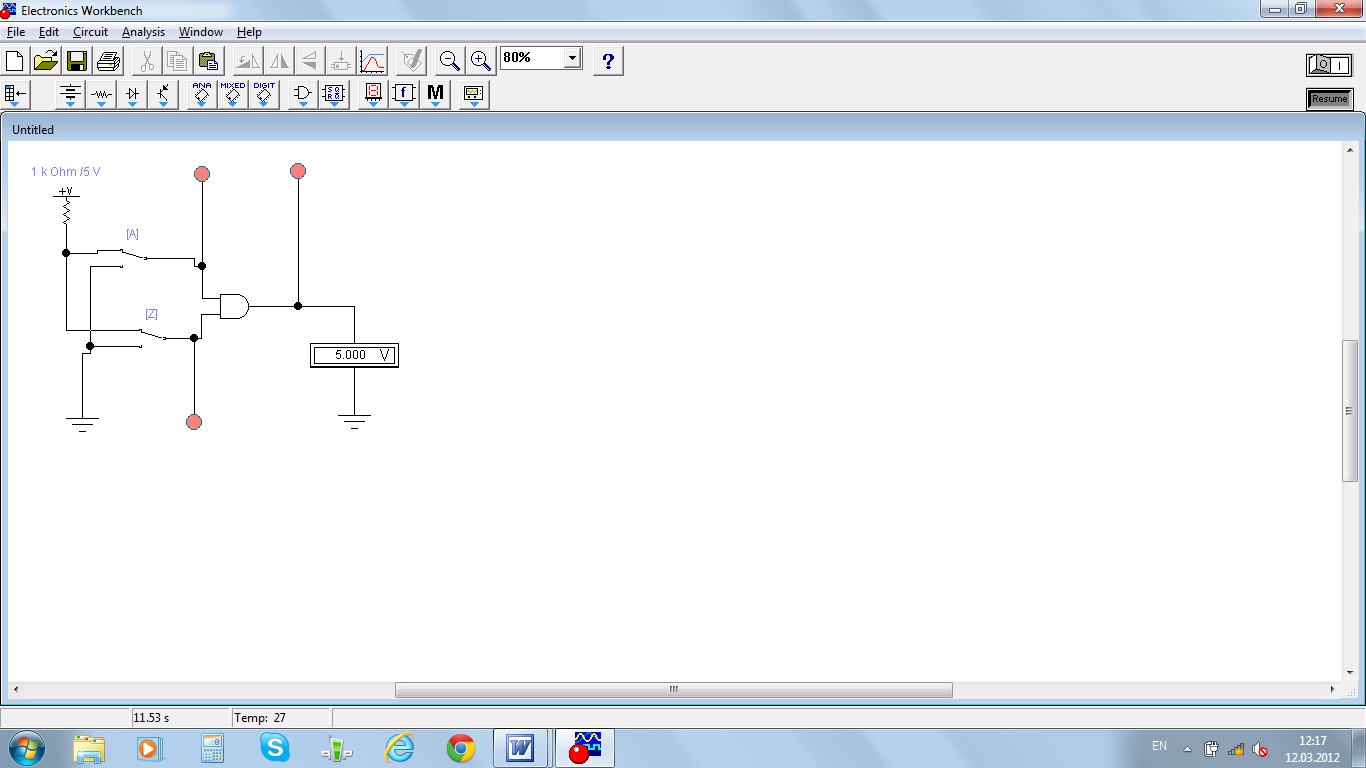Screen dimensions: 1366x768
Task: Click the vertical scroll down arrow
Action: [1350, 673]
